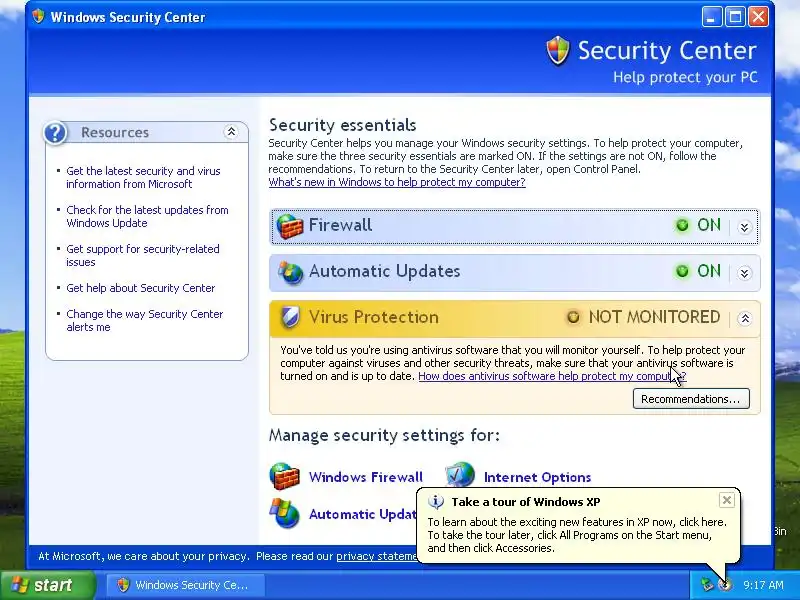
Task: Click the Firewall heading text
Action: tap(340, 225)
